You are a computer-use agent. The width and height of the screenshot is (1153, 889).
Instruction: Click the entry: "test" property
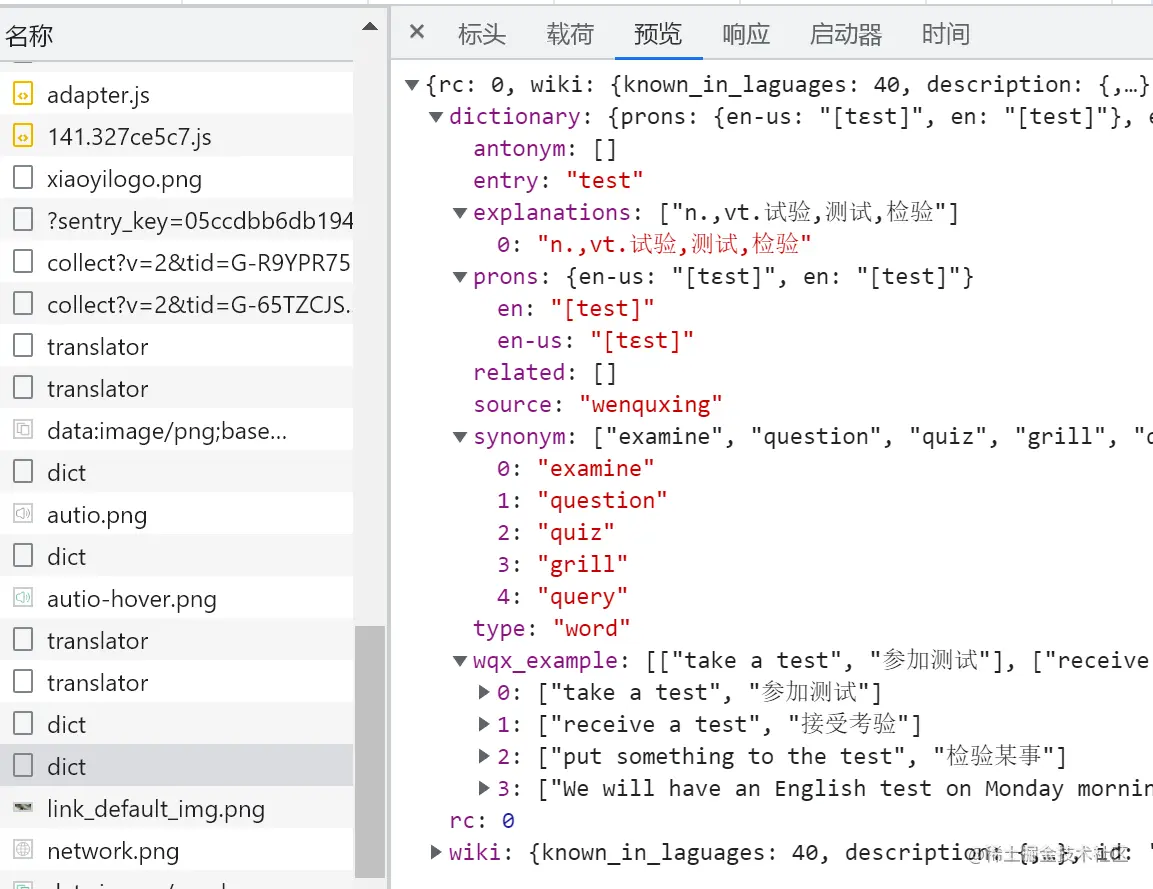(x=559, y=180)
